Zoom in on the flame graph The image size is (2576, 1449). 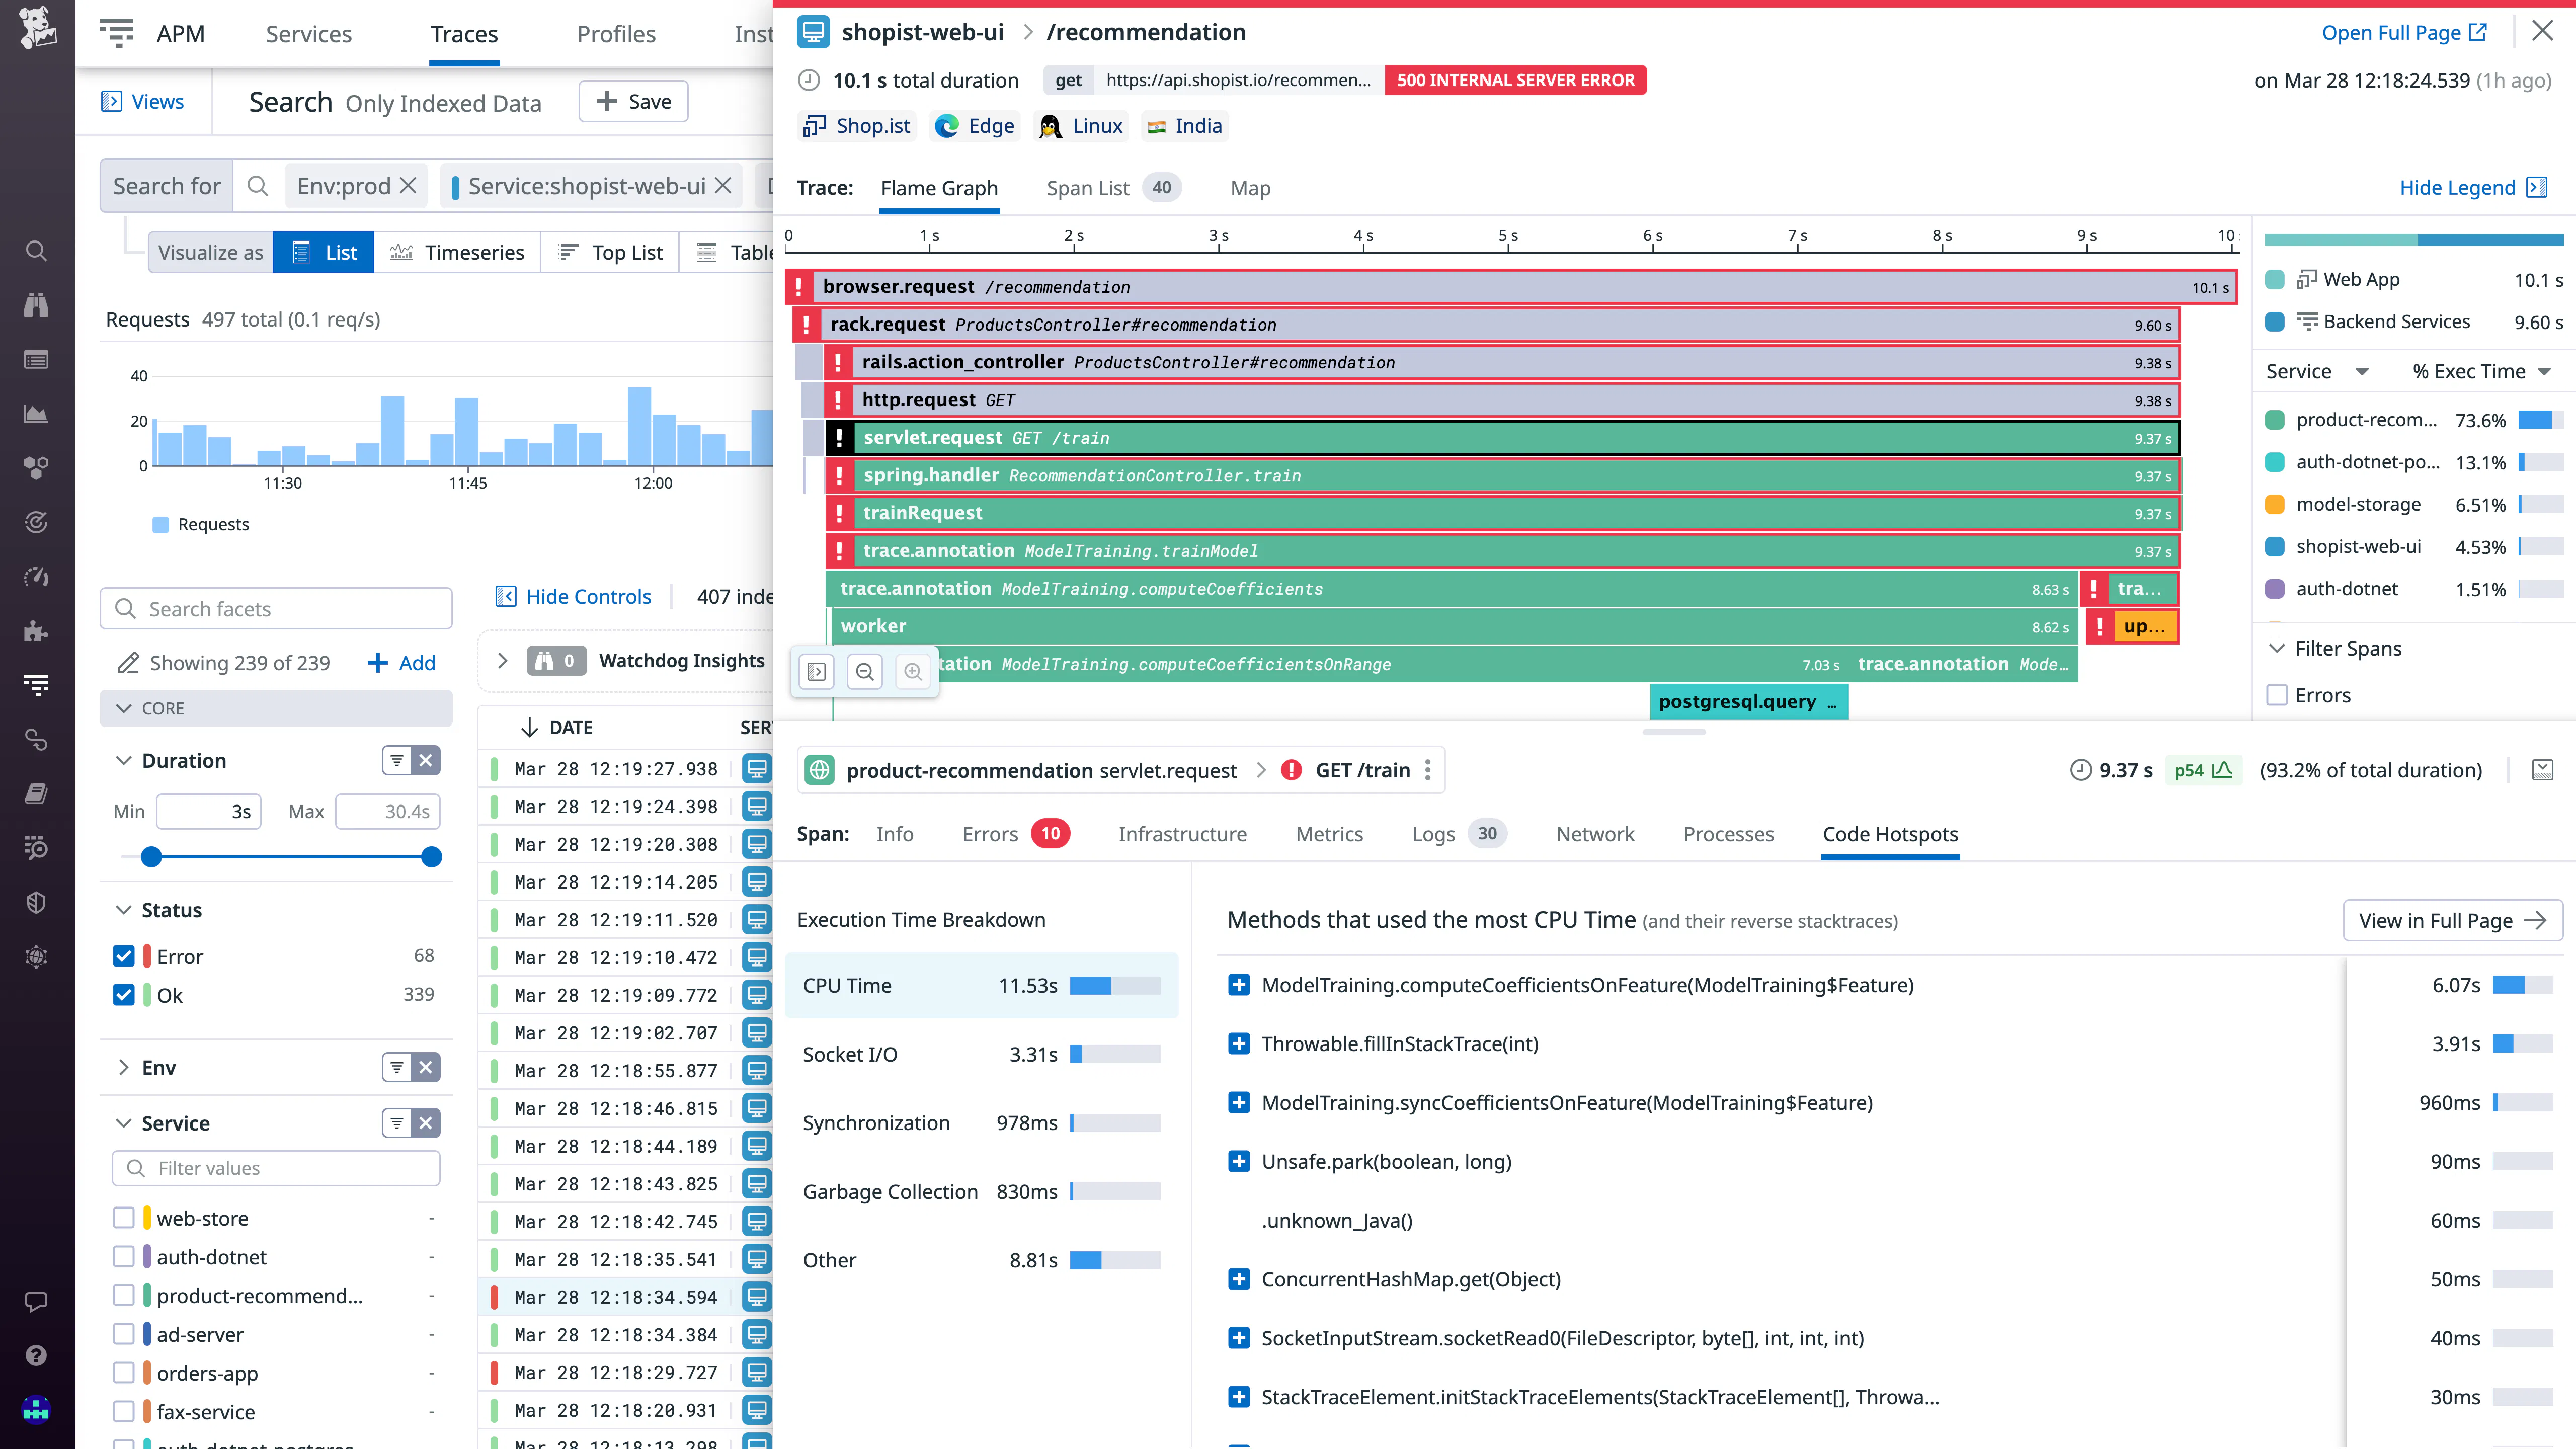coord(912,672)
